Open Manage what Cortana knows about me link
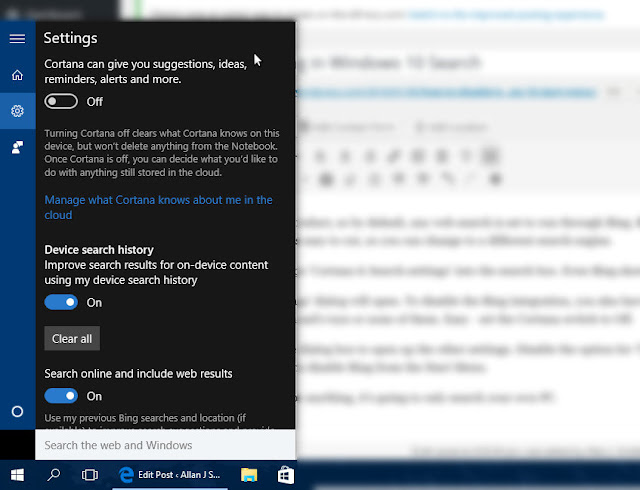640x490 pixels. [x=158, y=207]
